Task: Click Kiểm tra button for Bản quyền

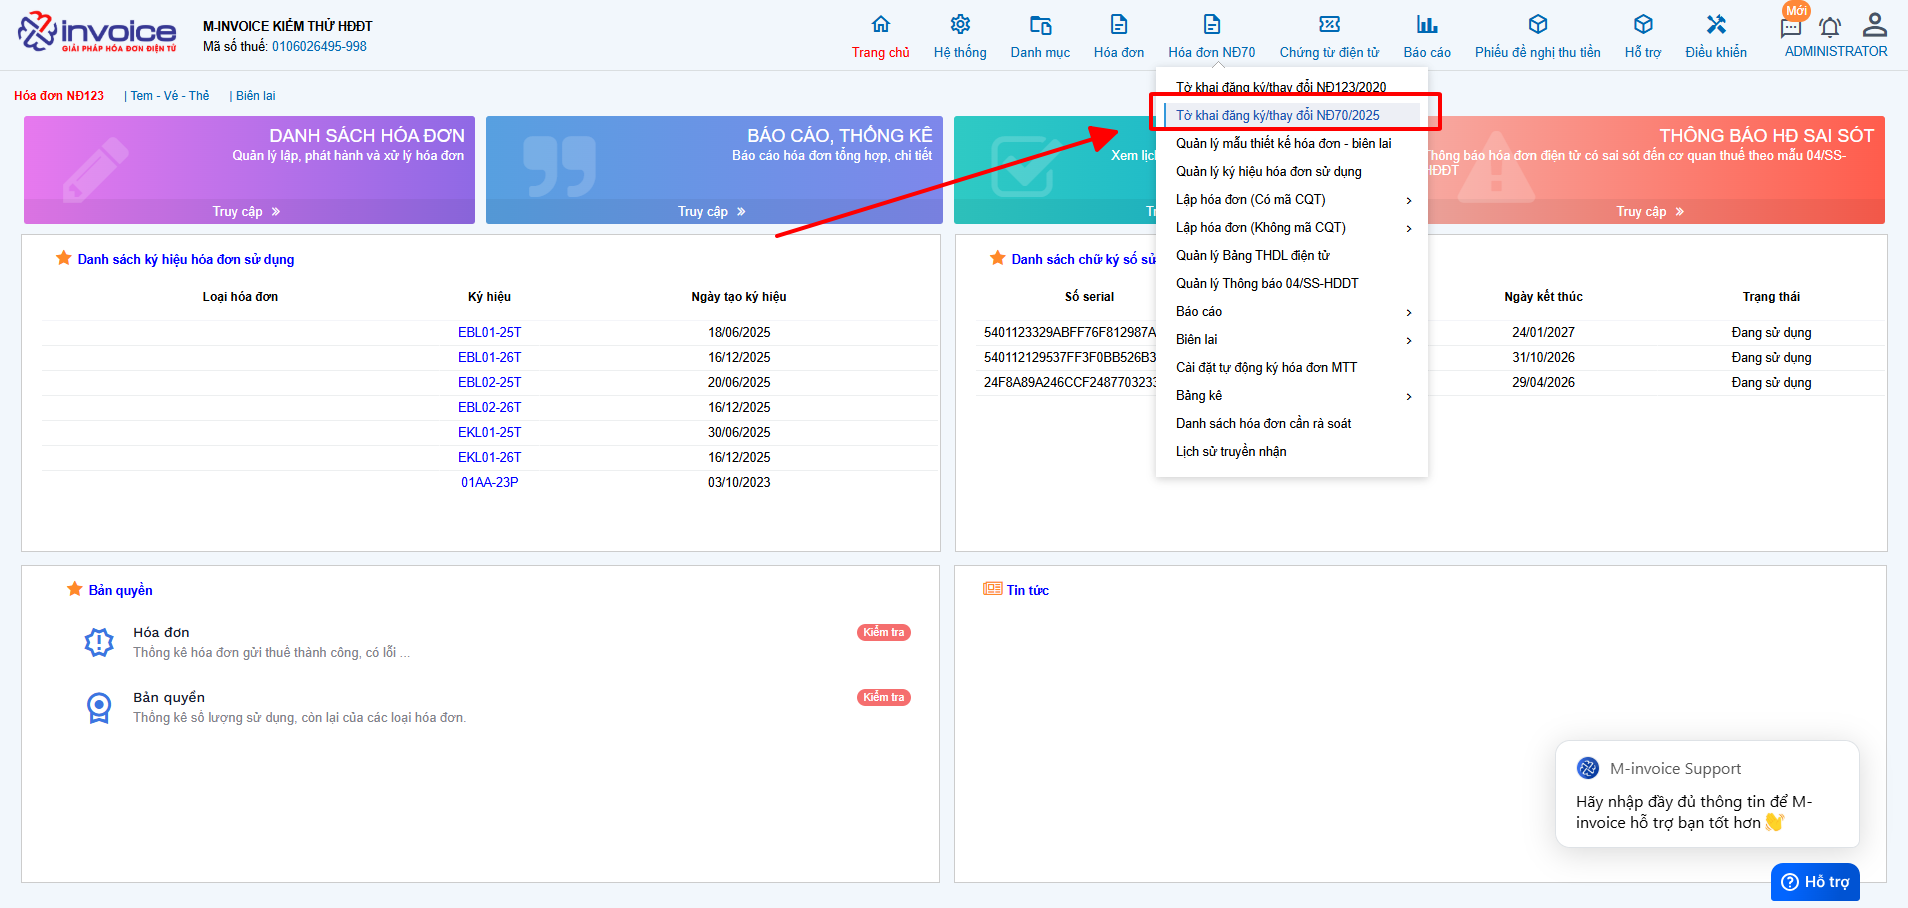Action: [x=884, y=698]
